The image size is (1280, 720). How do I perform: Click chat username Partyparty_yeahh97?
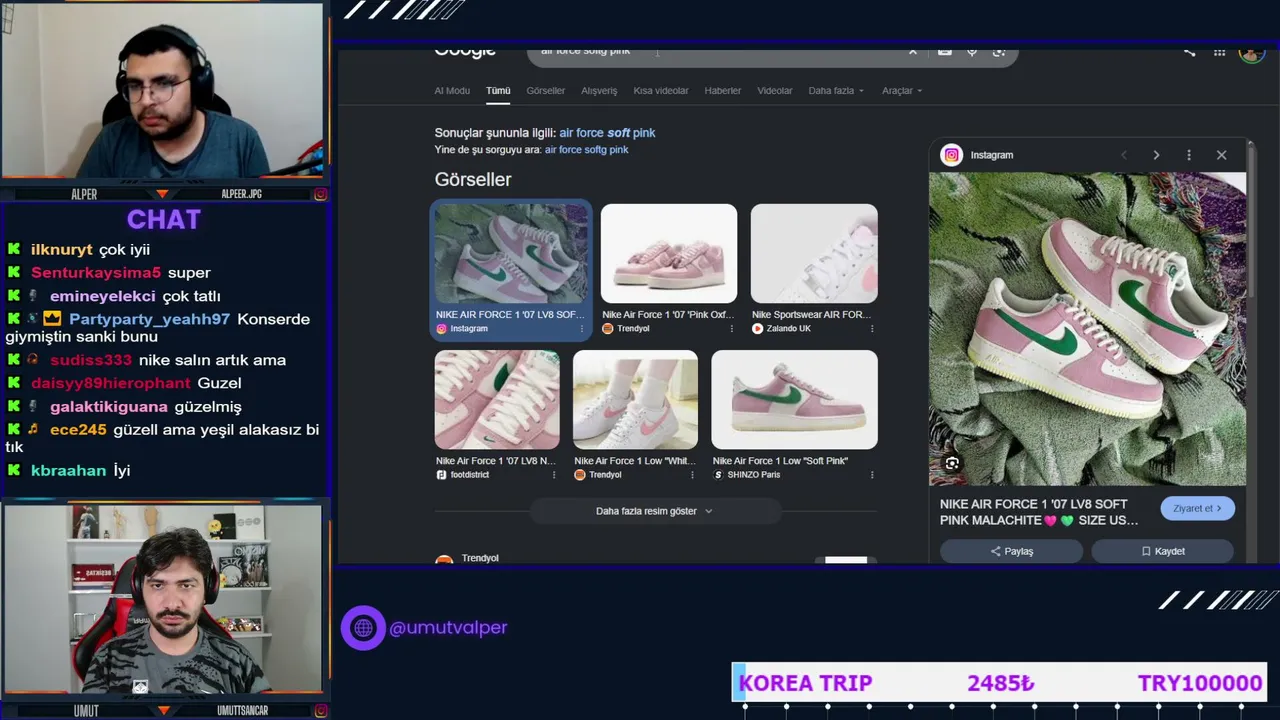(x=150, y=319)
